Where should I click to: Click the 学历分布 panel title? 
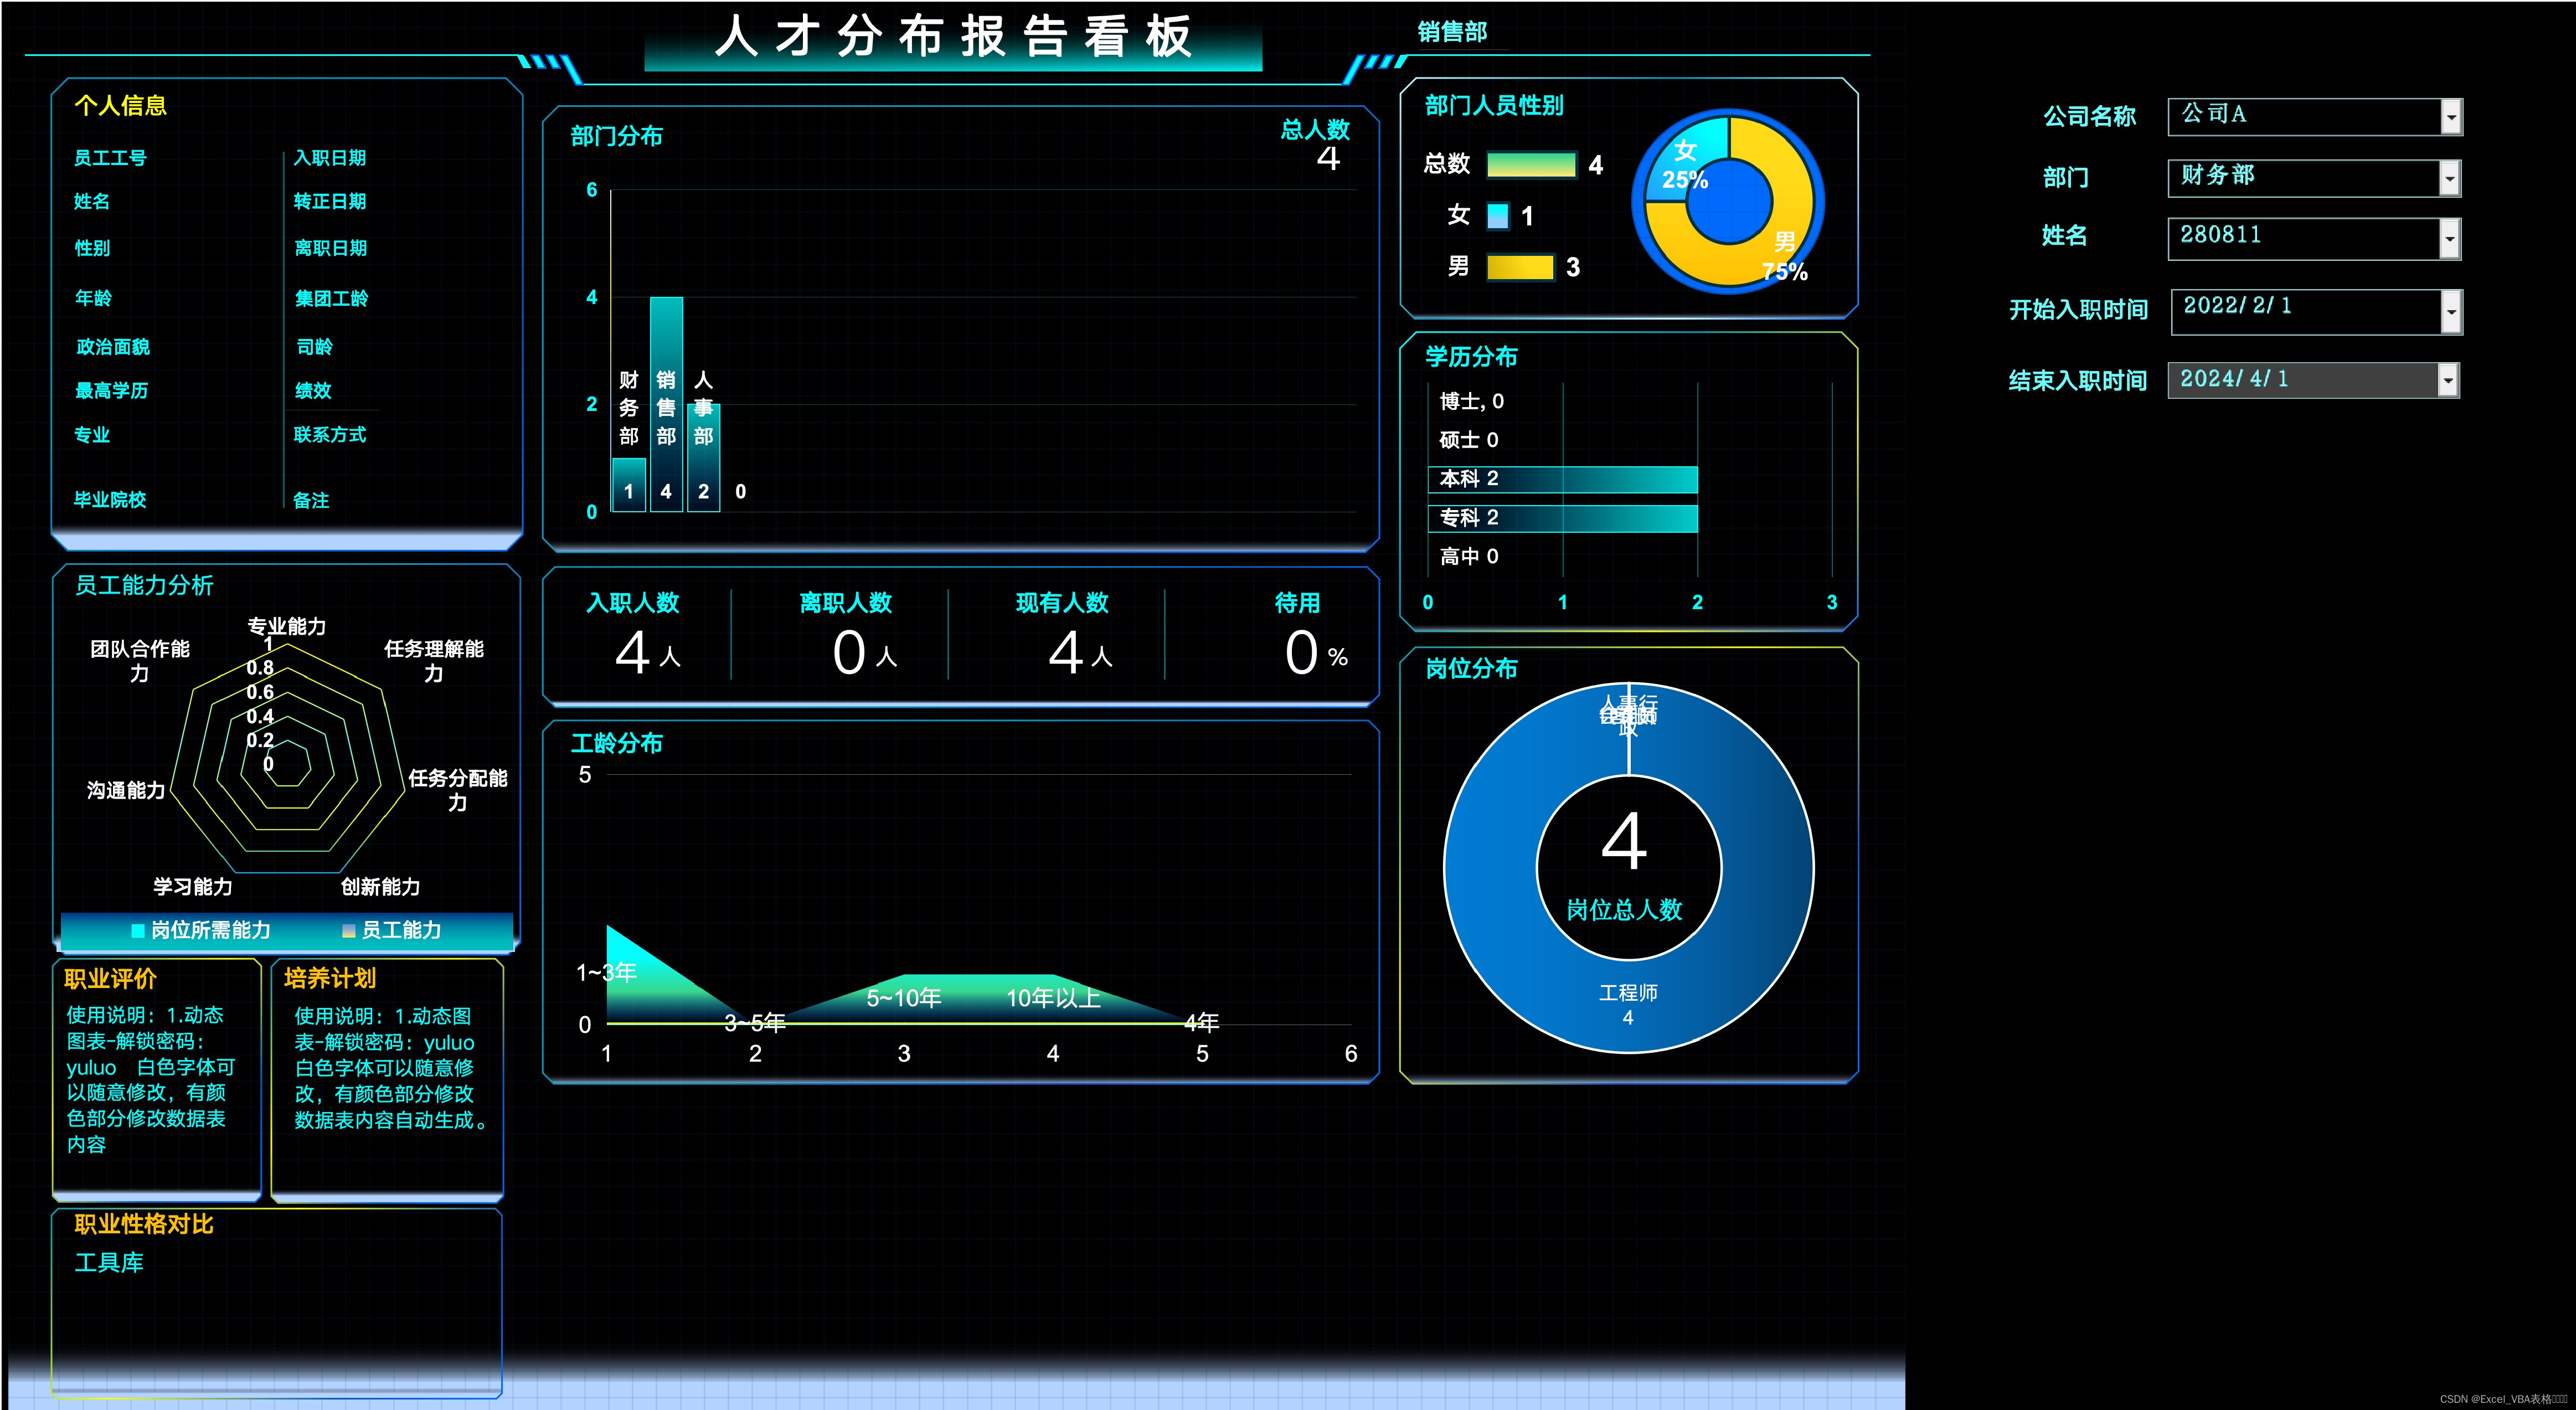click(1471, 357)
